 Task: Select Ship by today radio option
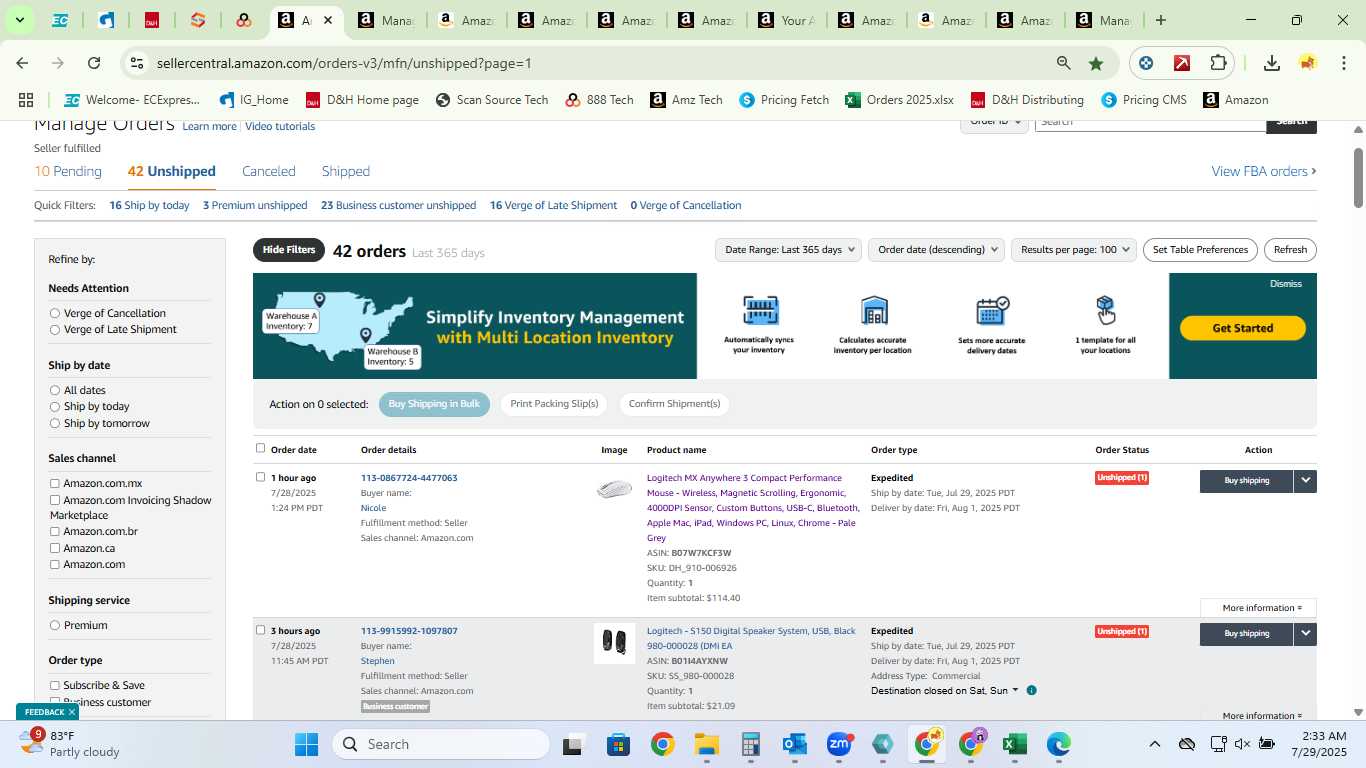click(x=55, y=406)
